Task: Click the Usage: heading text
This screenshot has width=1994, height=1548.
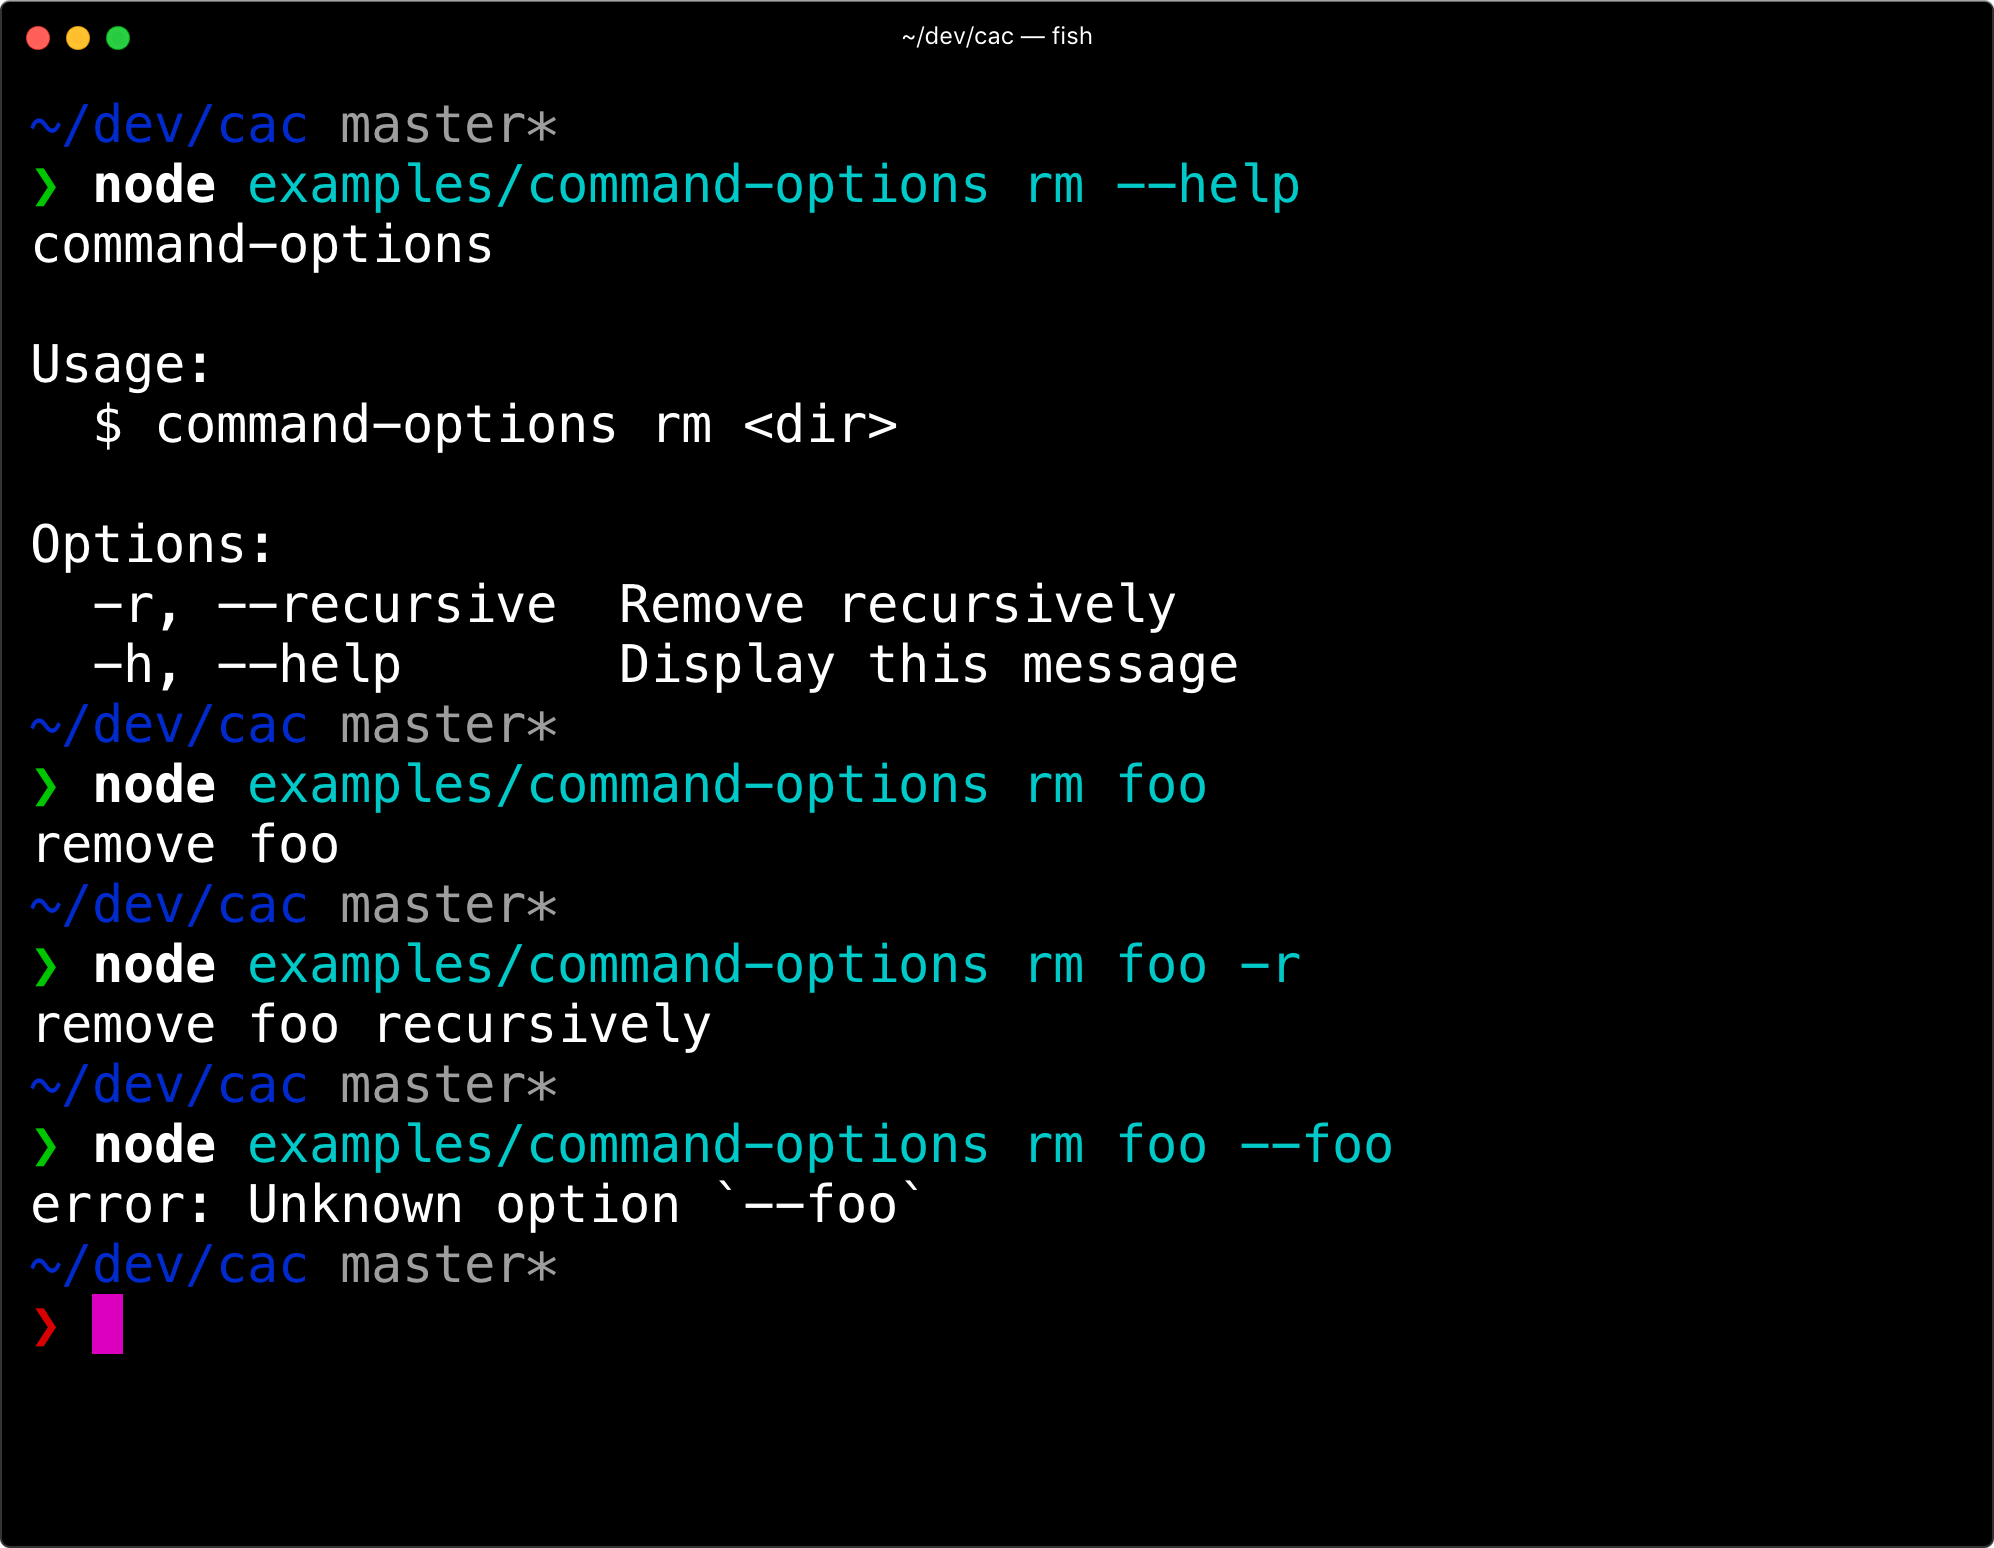Action: pos(120,364)
